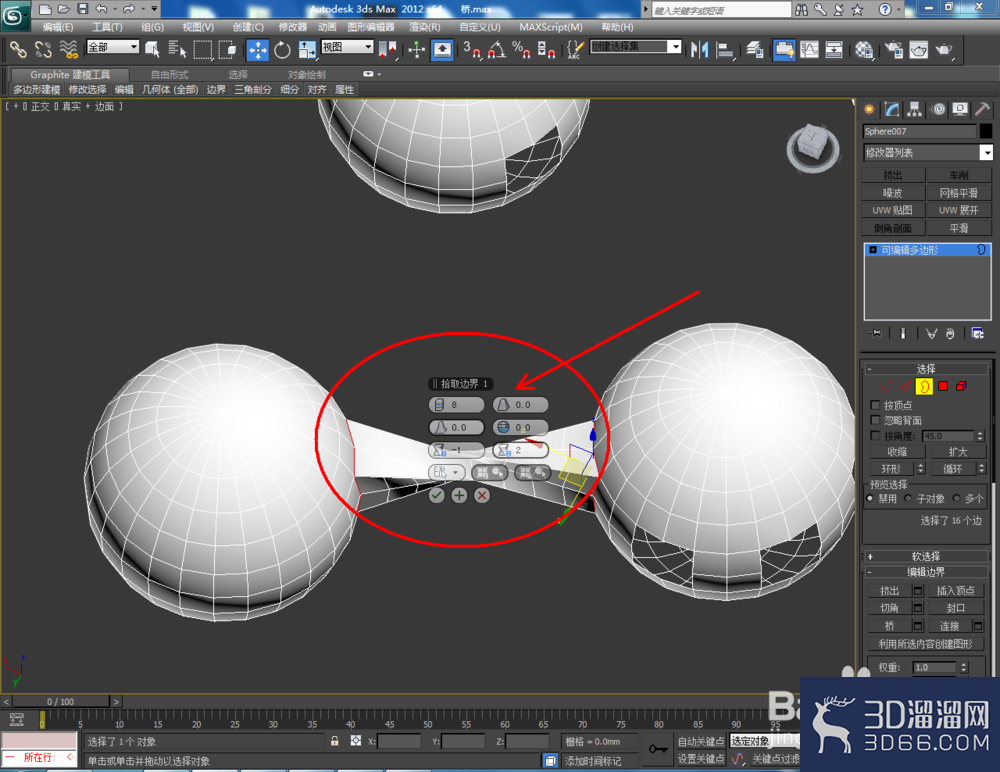This screenshot has width=1000, height=772.
Task: Open bridge caddy 拾取边界 header dropdown
Action: tap(460, 383)
